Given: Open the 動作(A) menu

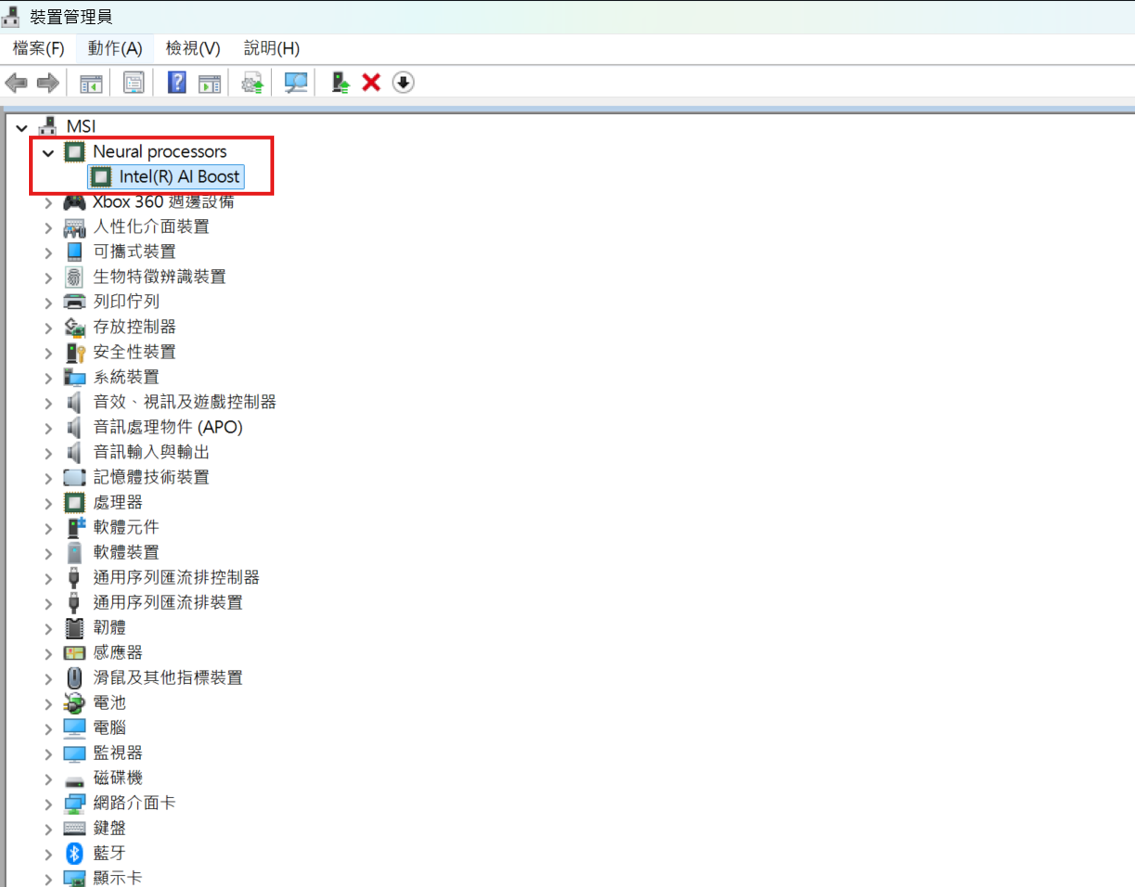Looking at the screenshot, I should [114, 48].
